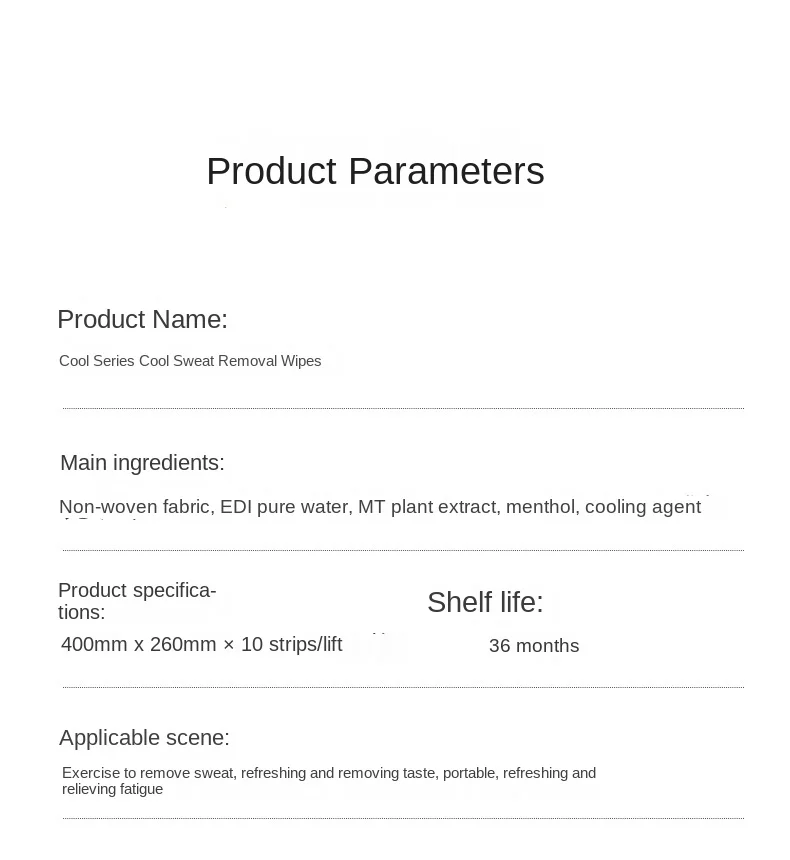Select the Non-woven fabric ingredients line
790x860 pixels.
(380, 507)
